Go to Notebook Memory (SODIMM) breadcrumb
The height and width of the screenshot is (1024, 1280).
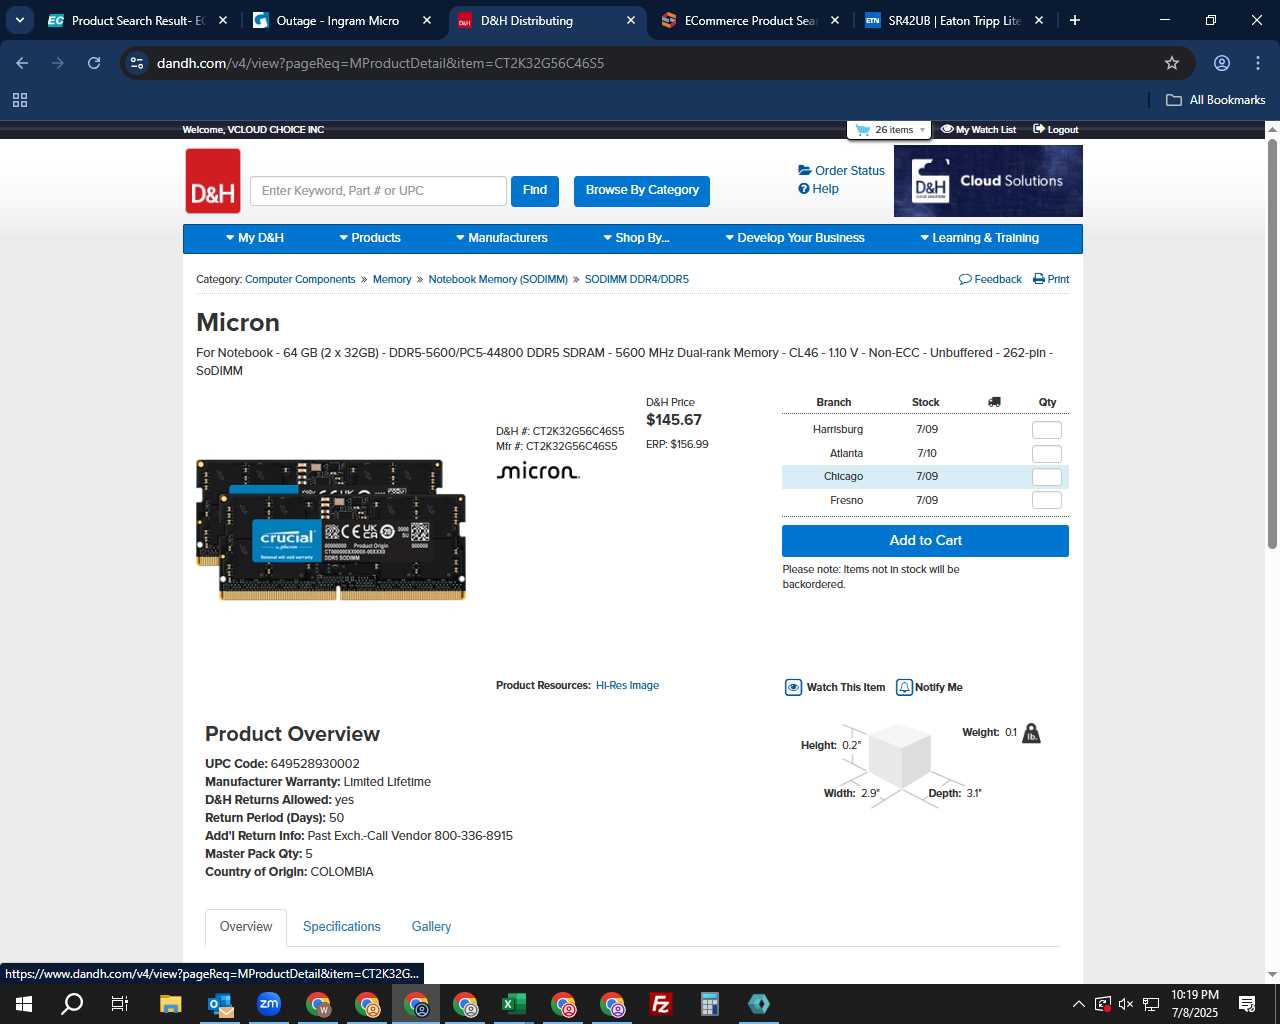[x=498, y=280]
